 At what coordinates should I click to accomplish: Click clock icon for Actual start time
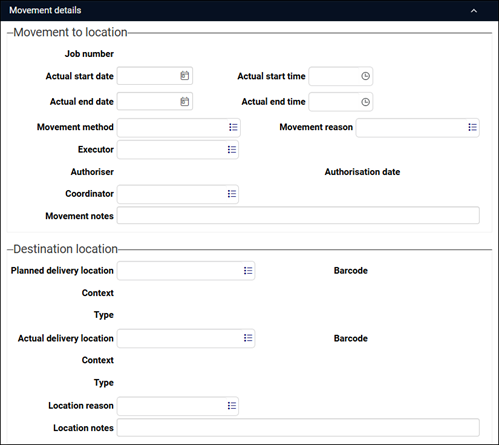[x=365, y=76]
